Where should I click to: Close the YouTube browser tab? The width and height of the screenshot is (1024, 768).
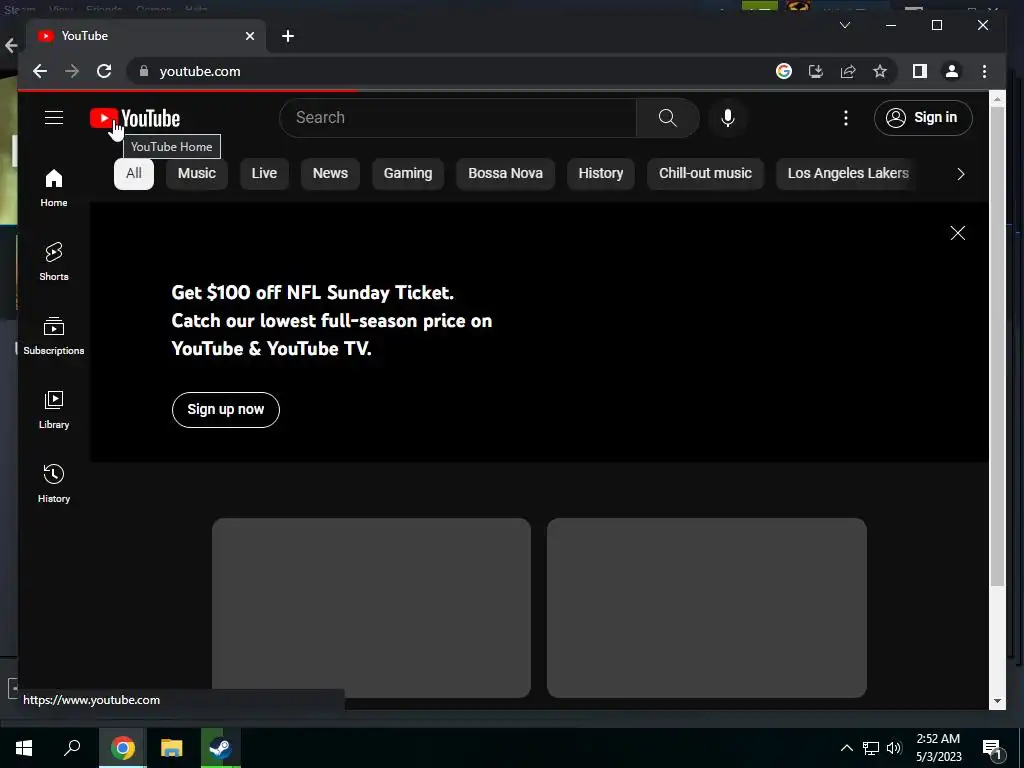pyautogui.click(x=249, y=36)
